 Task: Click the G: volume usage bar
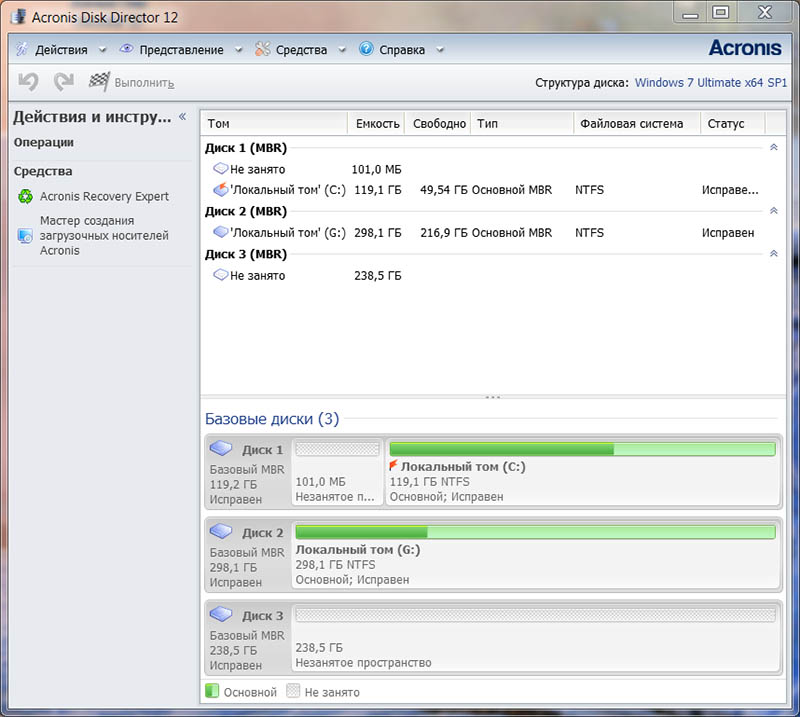(x=535, y=532)
